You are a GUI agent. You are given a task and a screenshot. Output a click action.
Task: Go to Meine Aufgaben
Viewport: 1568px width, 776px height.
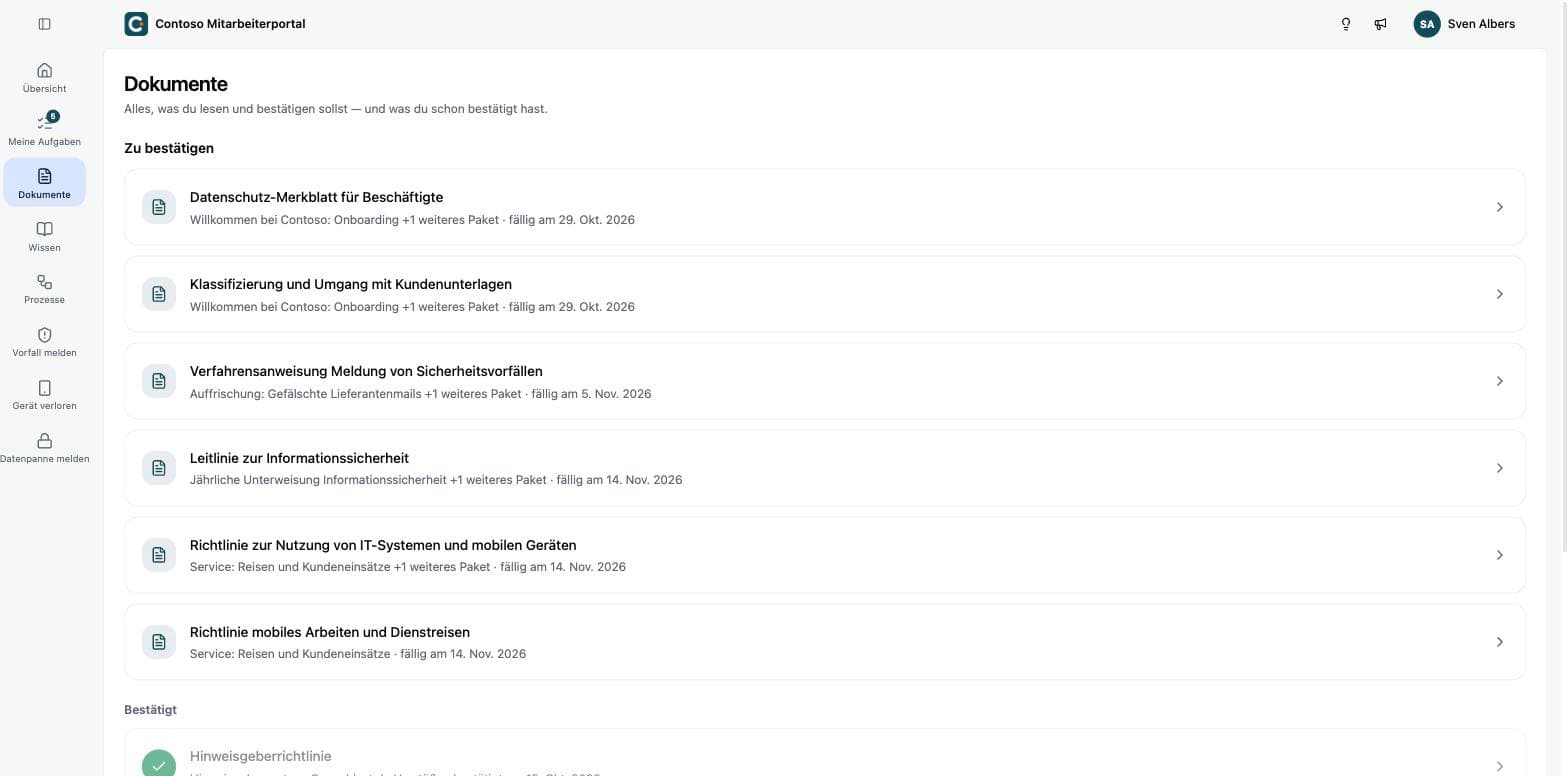click(x=44, y=130)
